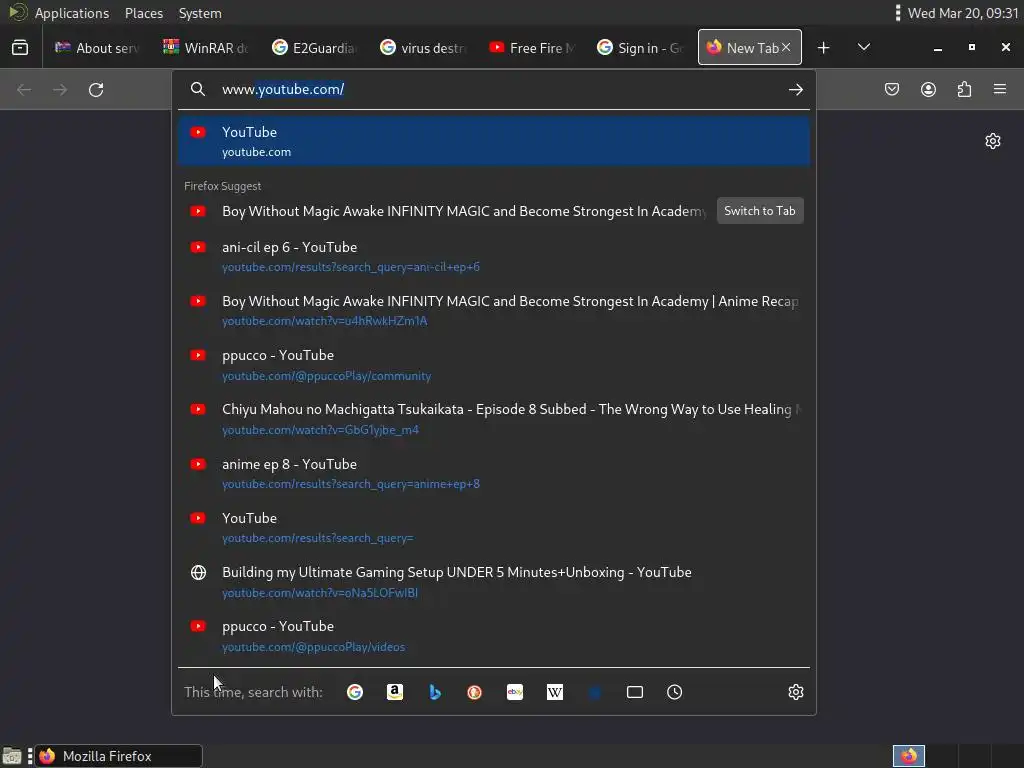Open the top panel three-dots handle

click(x=898, y=12)
